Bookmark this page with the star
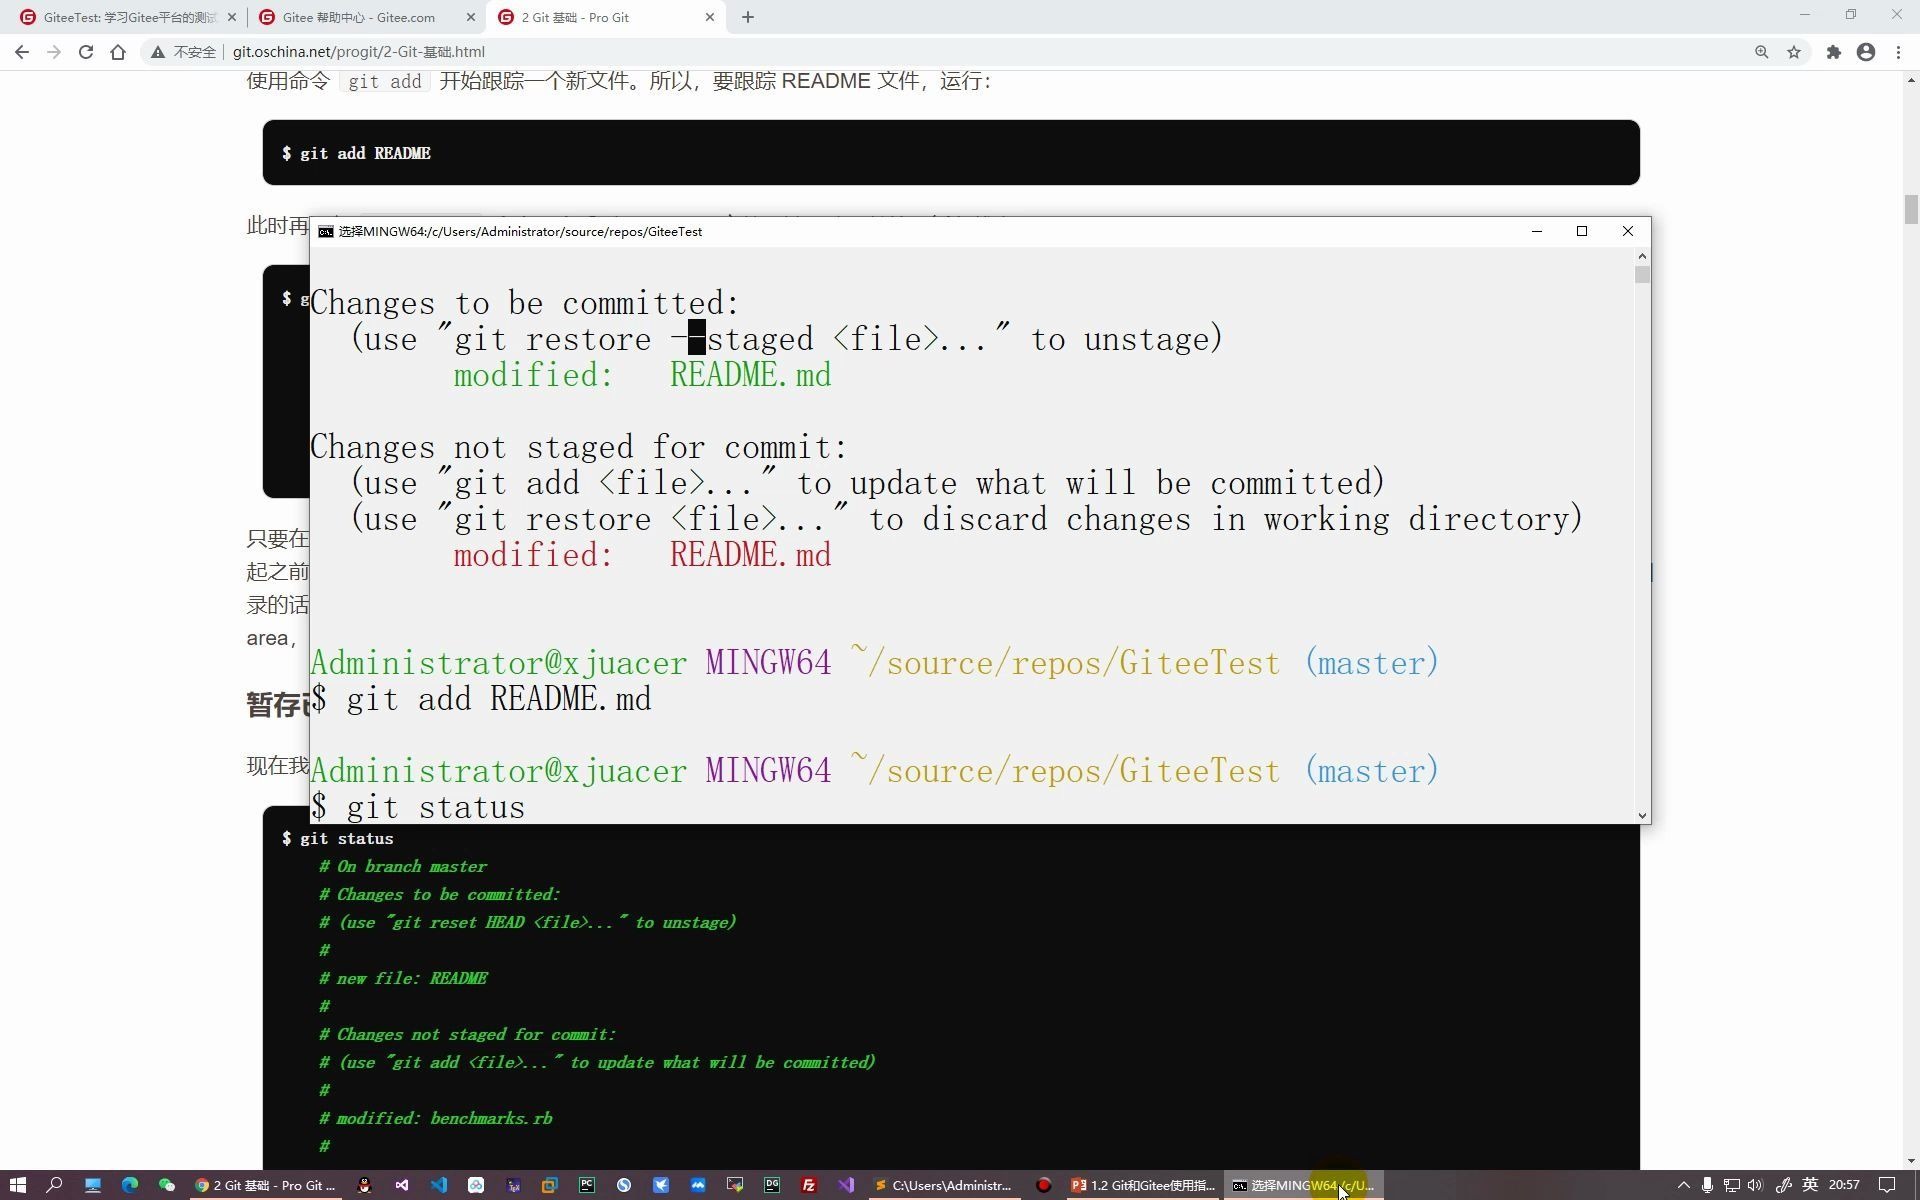Image resolution: width=1920 pixels, height=1200 pixels. pos(1794,52)
